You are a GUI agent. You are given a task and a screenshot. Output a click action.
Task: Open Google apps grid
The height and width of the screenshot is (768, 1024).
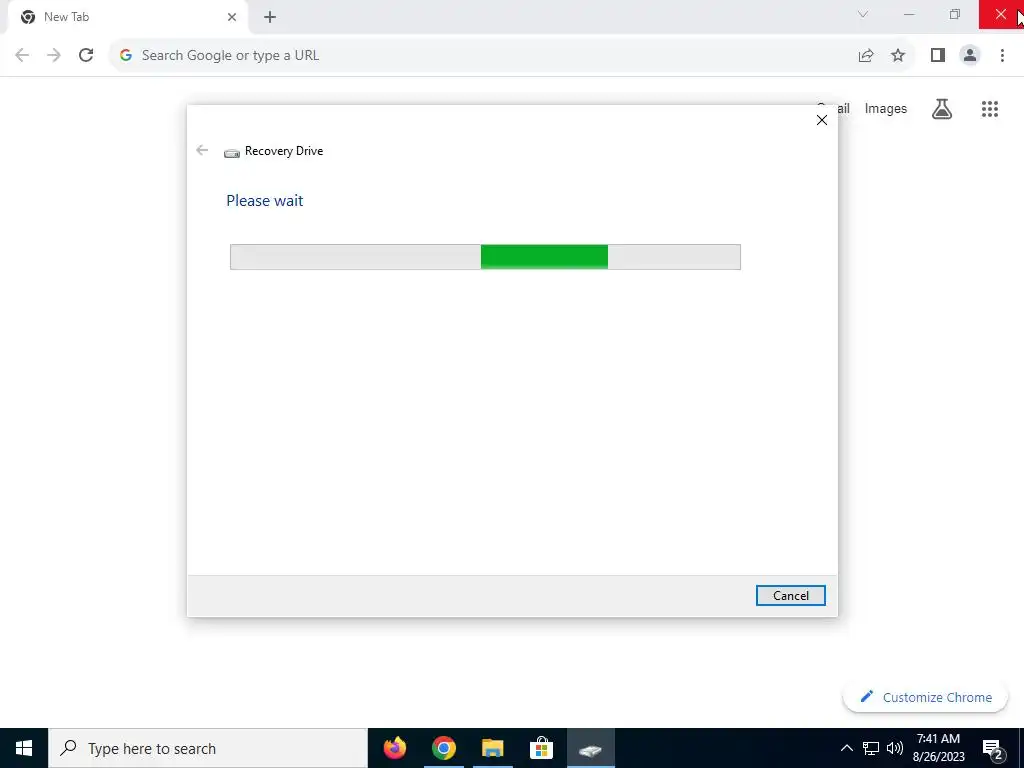pos(989,108)
